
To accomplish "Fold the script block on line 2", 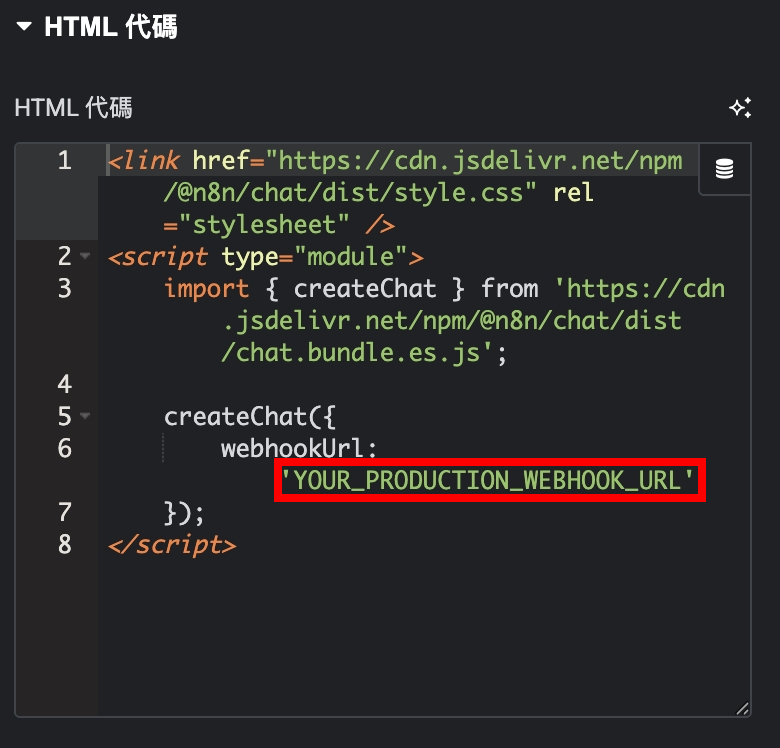I will pos(85,256).
